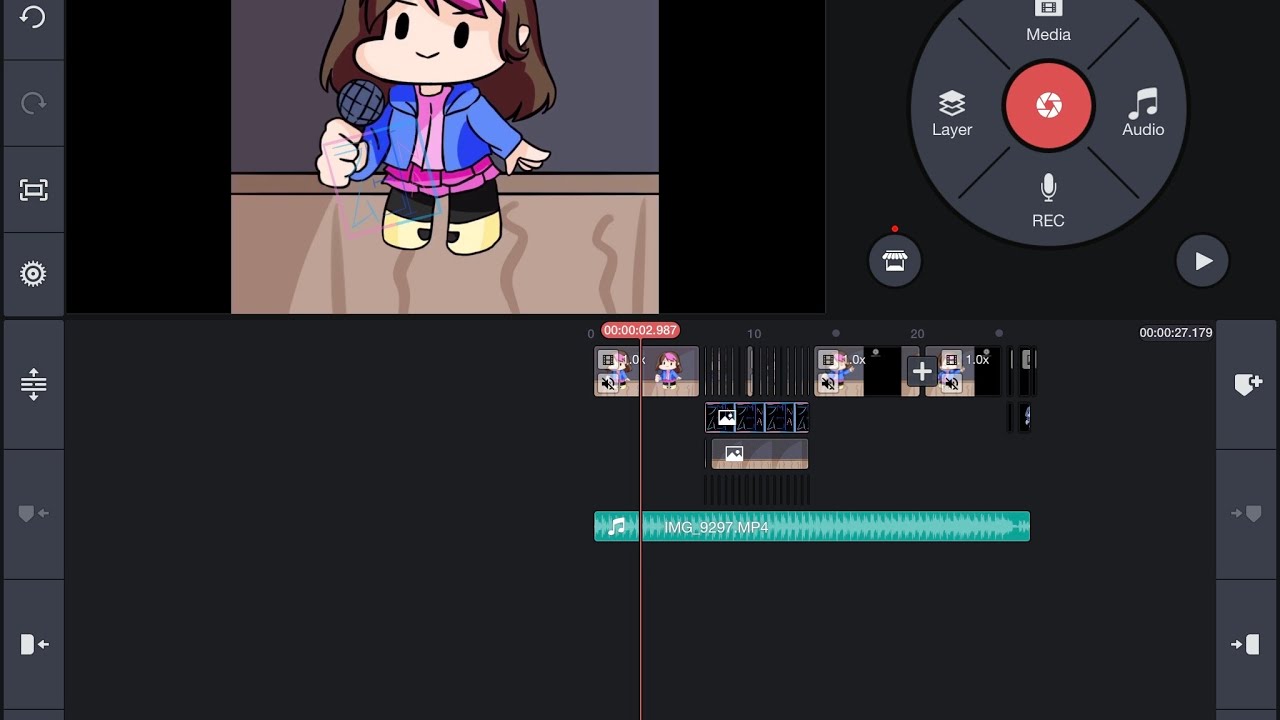Click the bookmark dot before 20 seconds
This screenshot has width=1280, height=720.
click(836, 334)
